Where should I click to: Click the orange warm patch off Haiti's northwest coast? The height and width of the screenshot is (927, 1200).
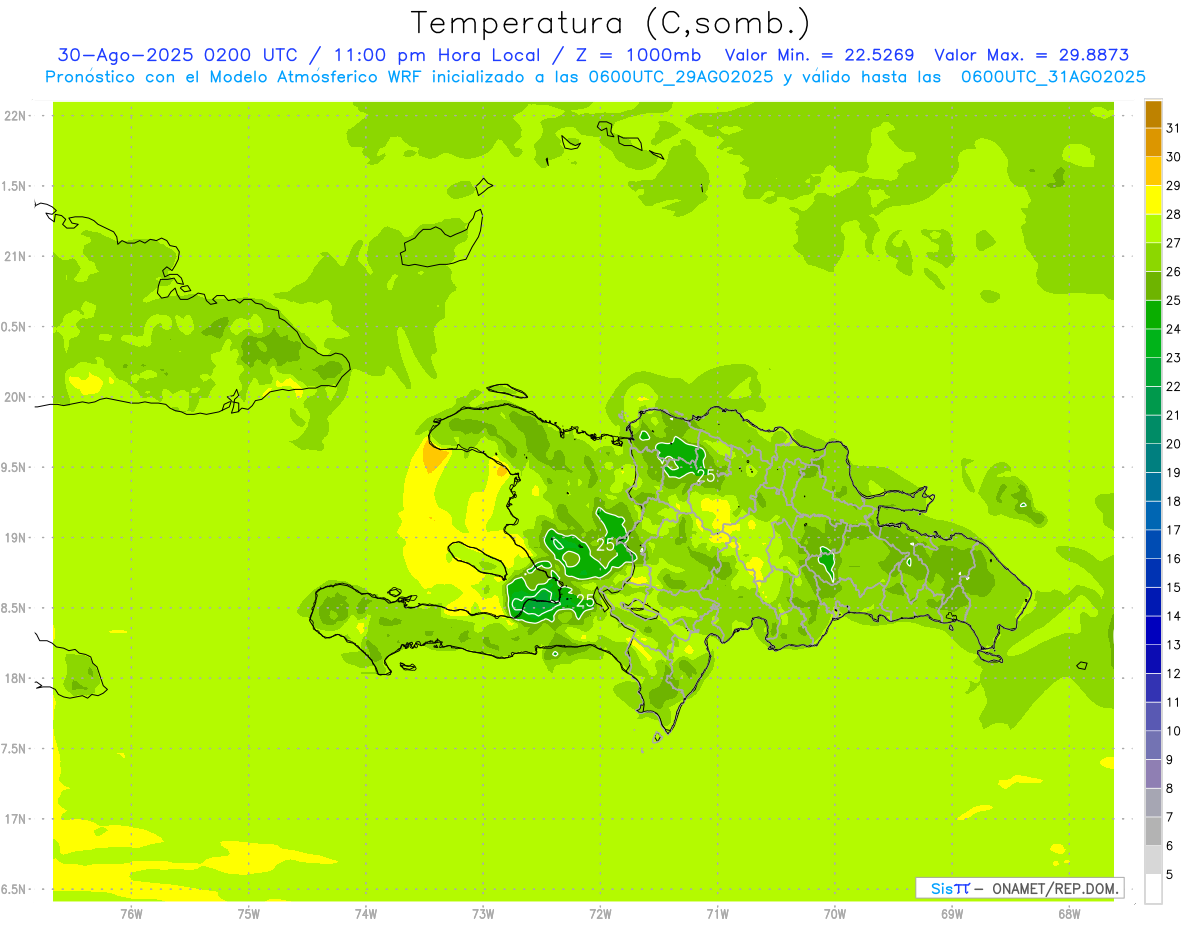(435, 457)
